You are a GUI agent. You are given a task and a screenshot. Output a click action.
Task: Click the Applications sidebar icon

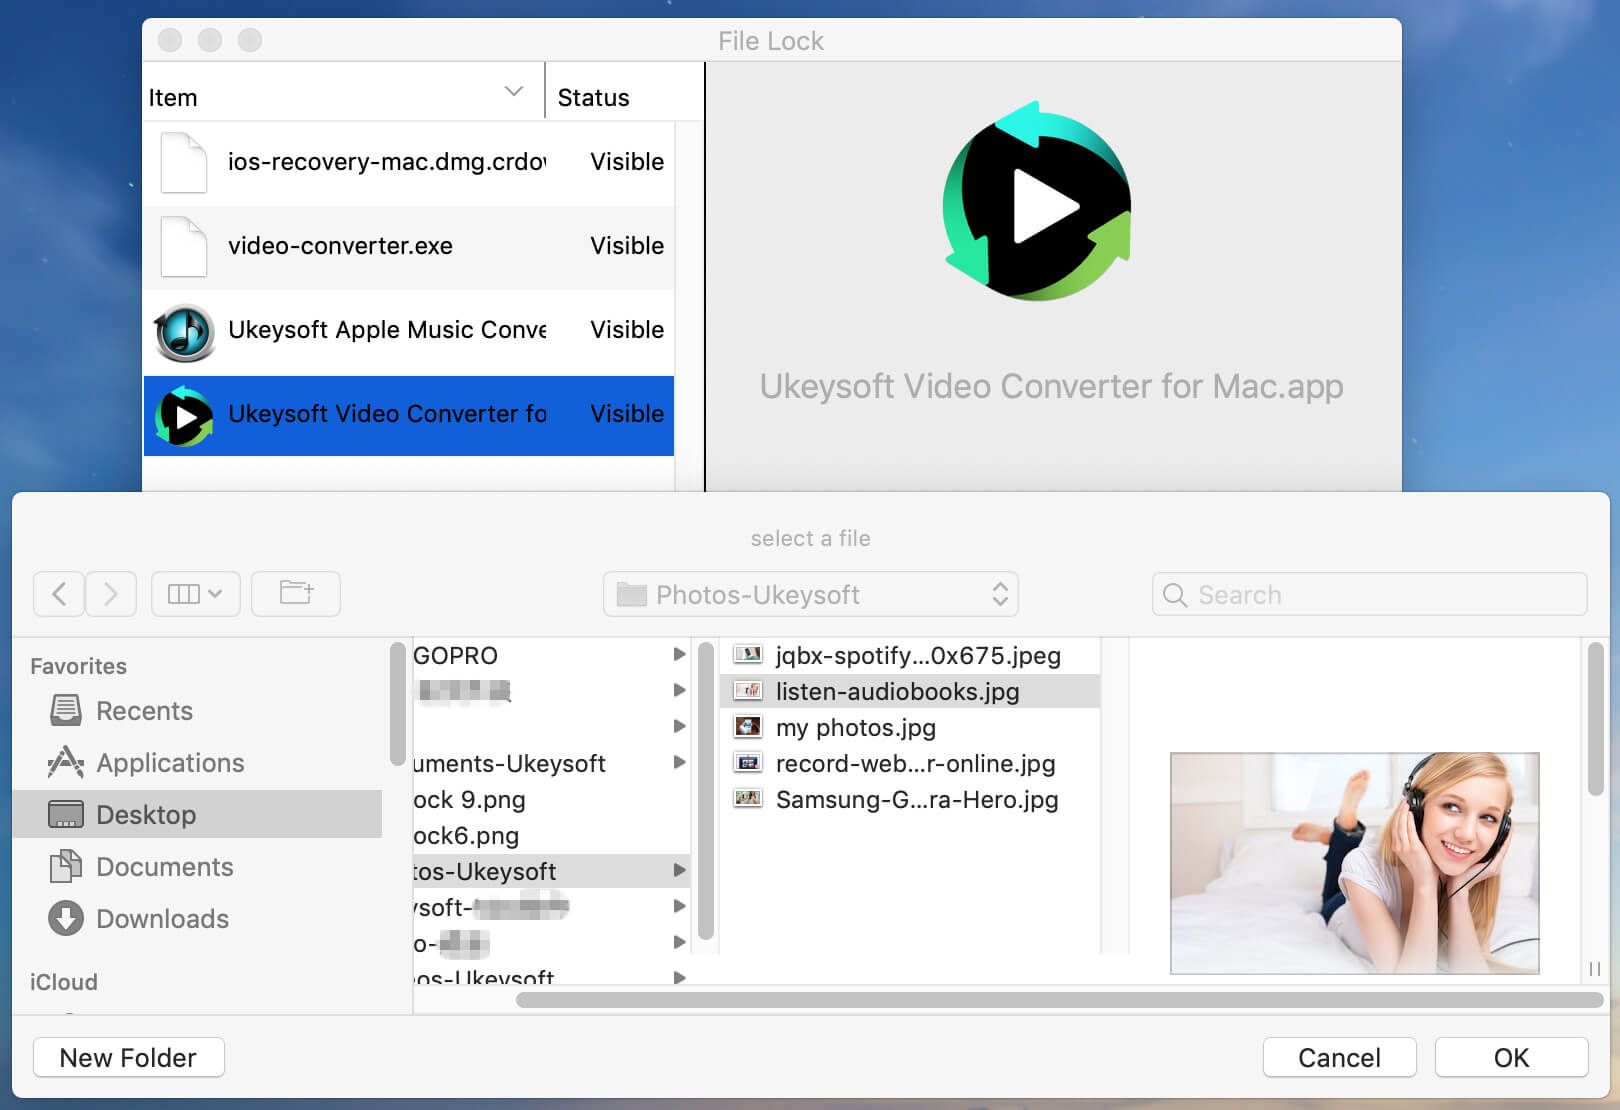pyautogui.click(x=66, y=762)
